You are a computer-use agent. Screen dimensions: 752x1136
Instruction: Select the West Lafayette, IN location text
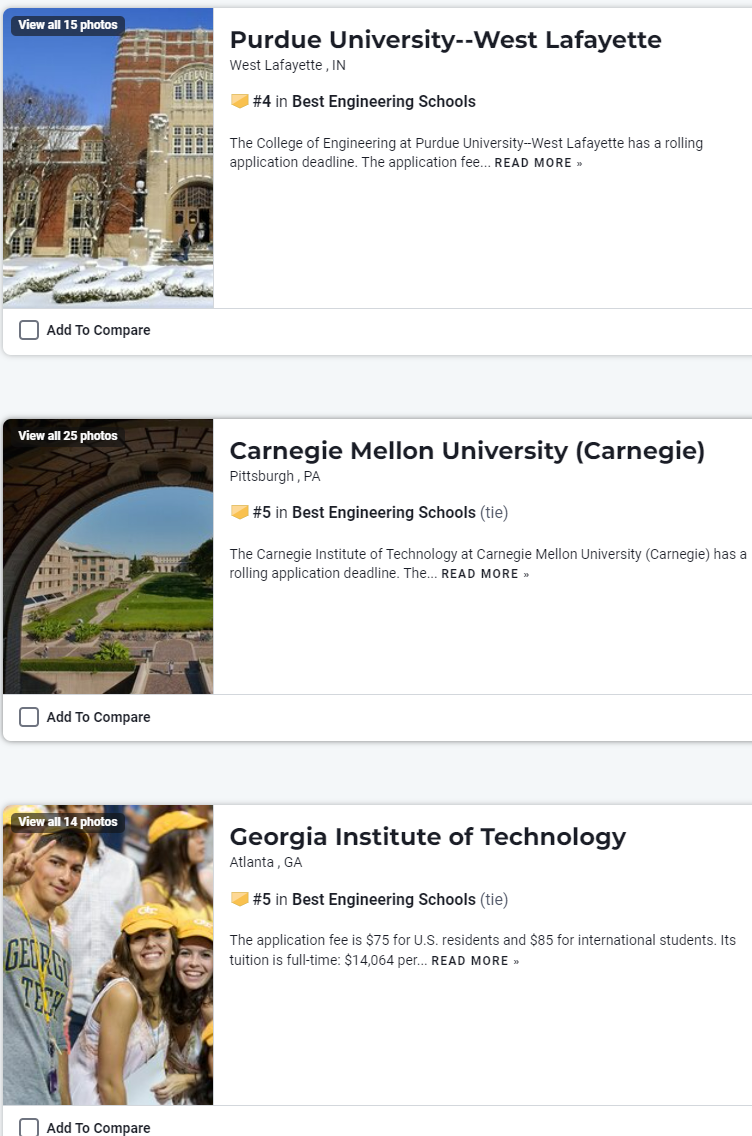[x=288, y=65]
